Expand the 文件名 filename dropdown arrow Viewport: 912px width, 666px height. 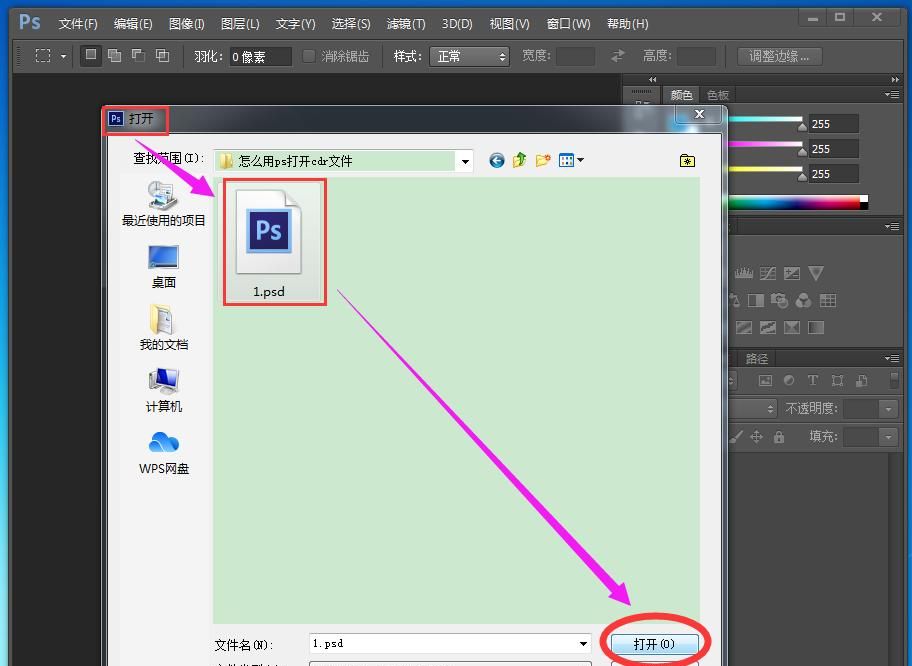(x=583, y=643)
